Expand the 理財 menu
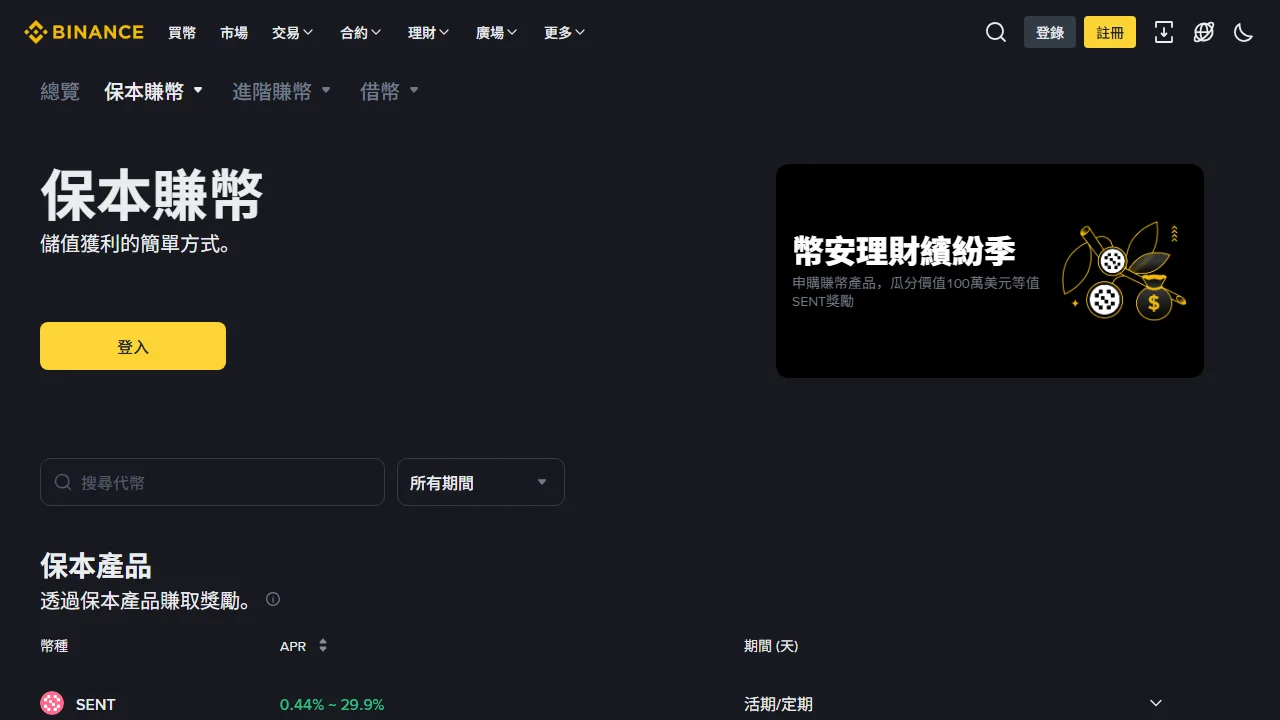Viewport: 1280px width, 720px height. point(429,32)
